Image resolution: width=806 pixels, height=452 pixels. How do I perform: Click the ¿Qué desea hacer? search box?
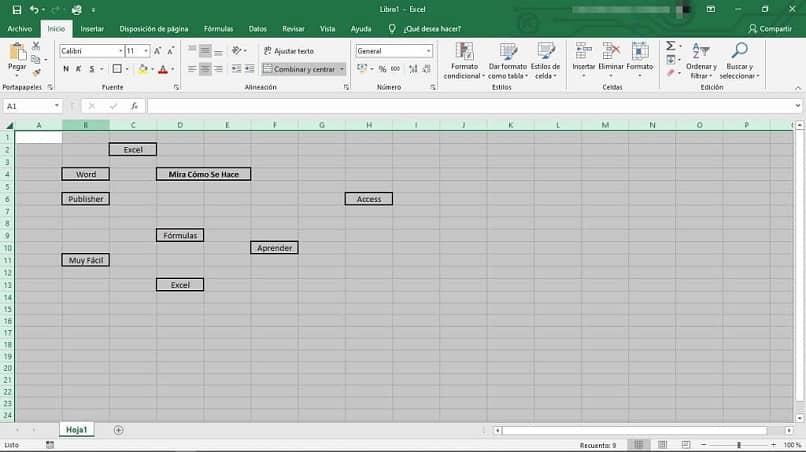point(432,29)
